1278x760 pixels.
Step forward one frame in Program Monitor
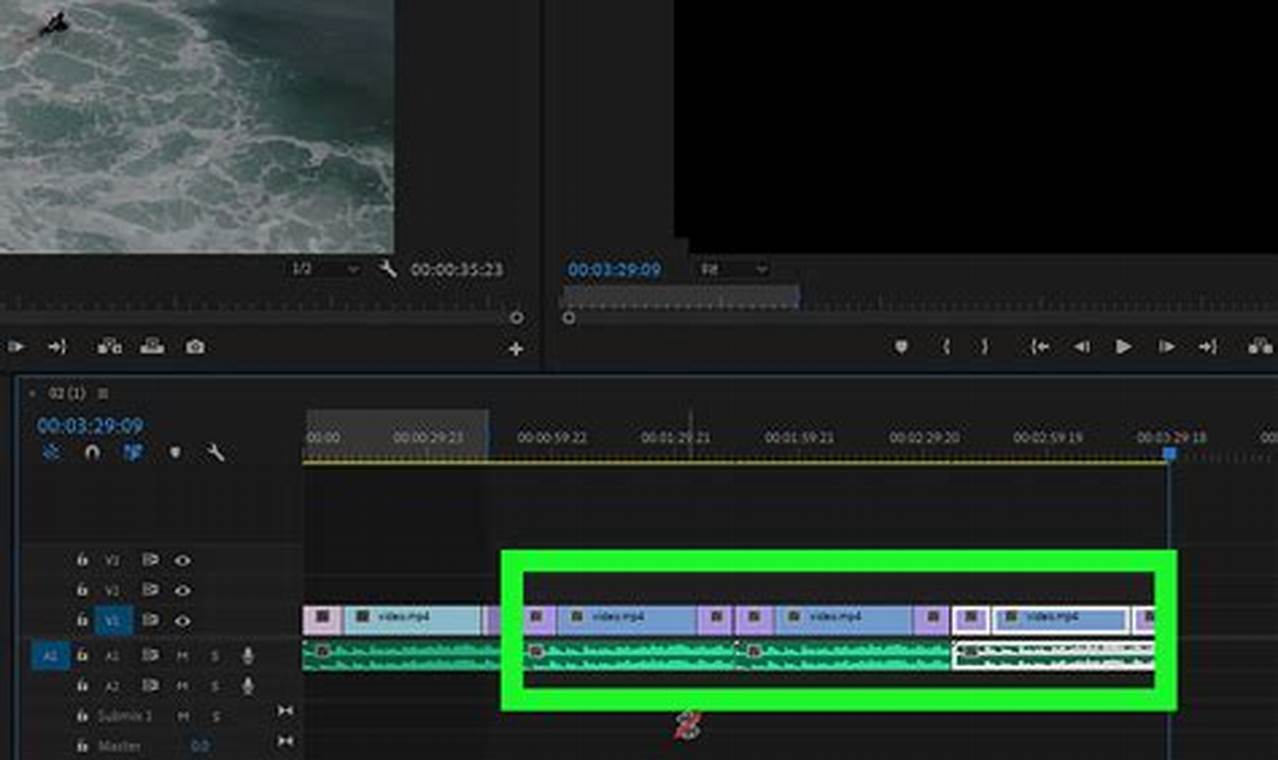(x=1166, y=347)
